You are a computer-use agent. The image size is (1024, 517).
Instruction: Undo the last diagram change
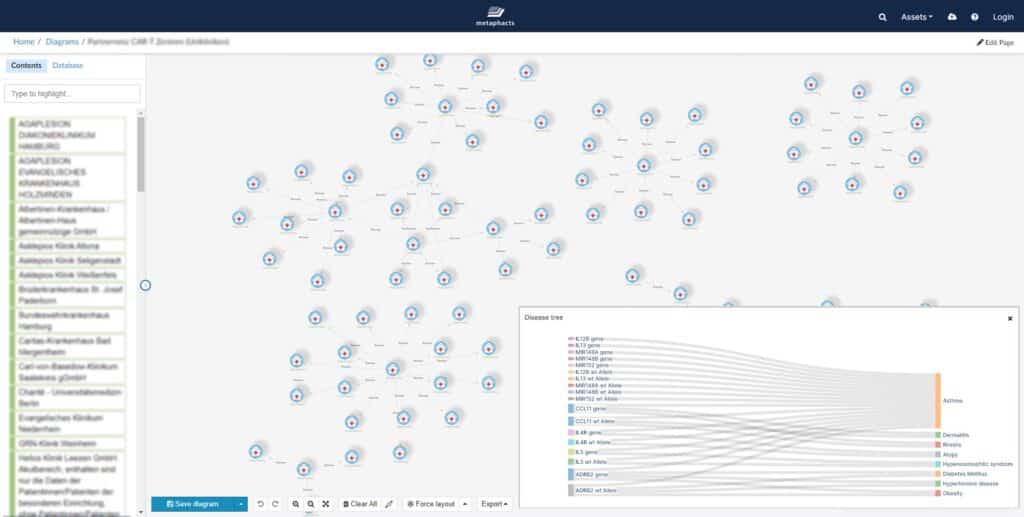[x=259, y=504]
